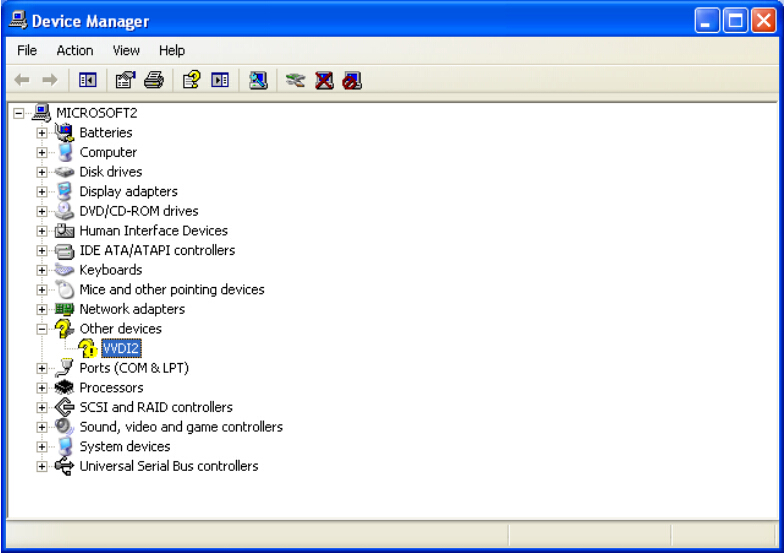The width and height of the screenshot is (784, 554).
Task: Click the Update Driver toolbar icon
Action: pos(296,80)
